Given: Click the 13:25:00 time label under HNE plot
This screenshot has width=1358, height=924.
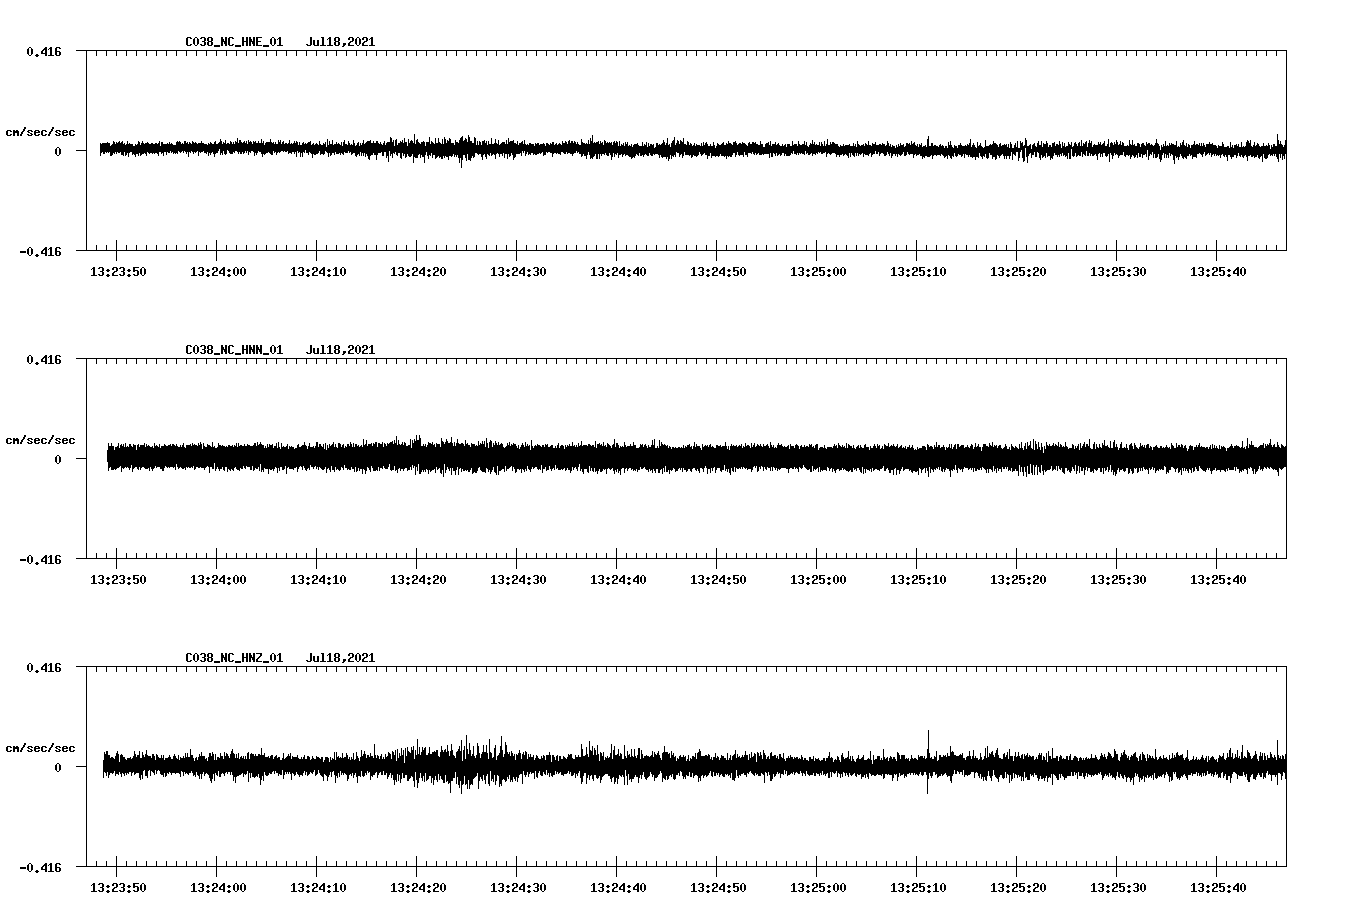Looking at the screenshot, I should click(818, 272).
